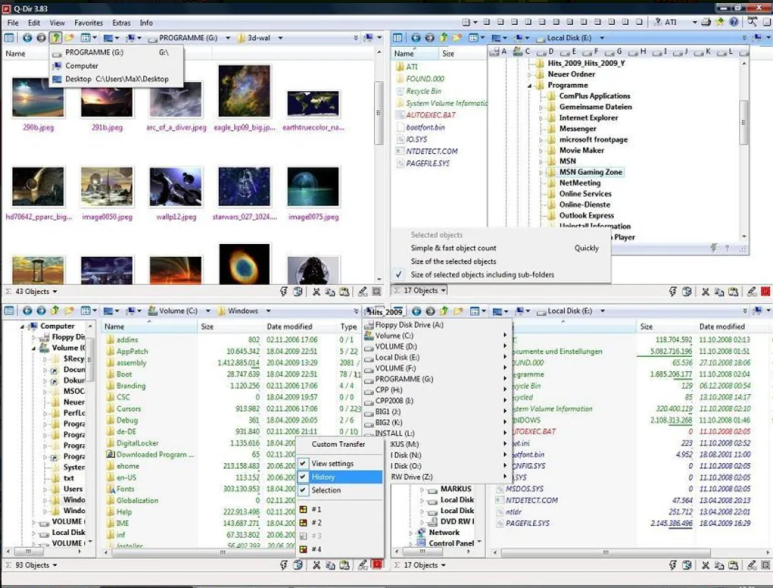This screenshot has width=773, height=588.
Task: Open the Edit menu
Action: [34, 23]
